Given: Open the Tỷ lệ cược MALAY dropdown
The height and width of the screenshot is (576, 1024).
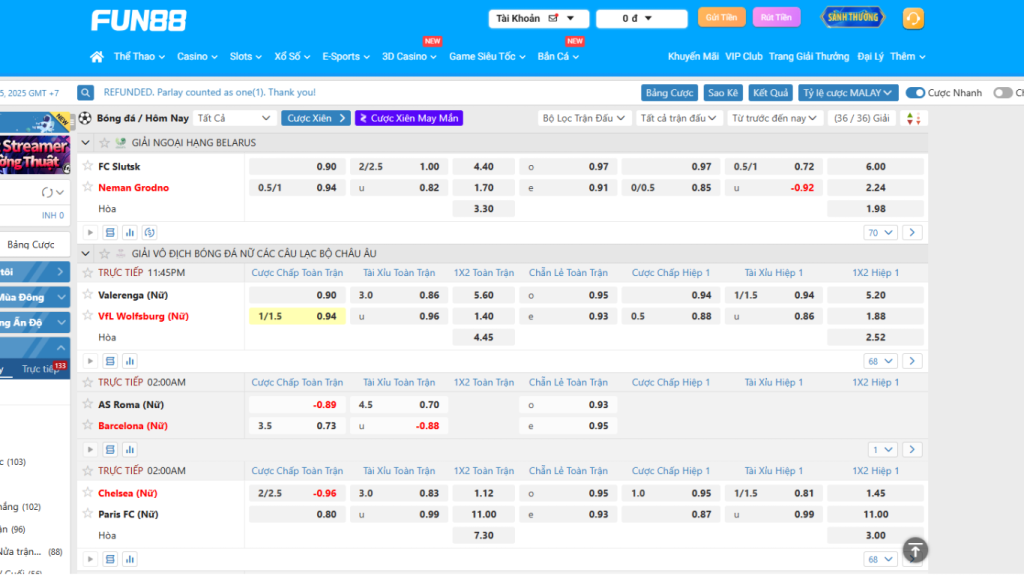Looking at the screenshot, I should tap(846, 93).
